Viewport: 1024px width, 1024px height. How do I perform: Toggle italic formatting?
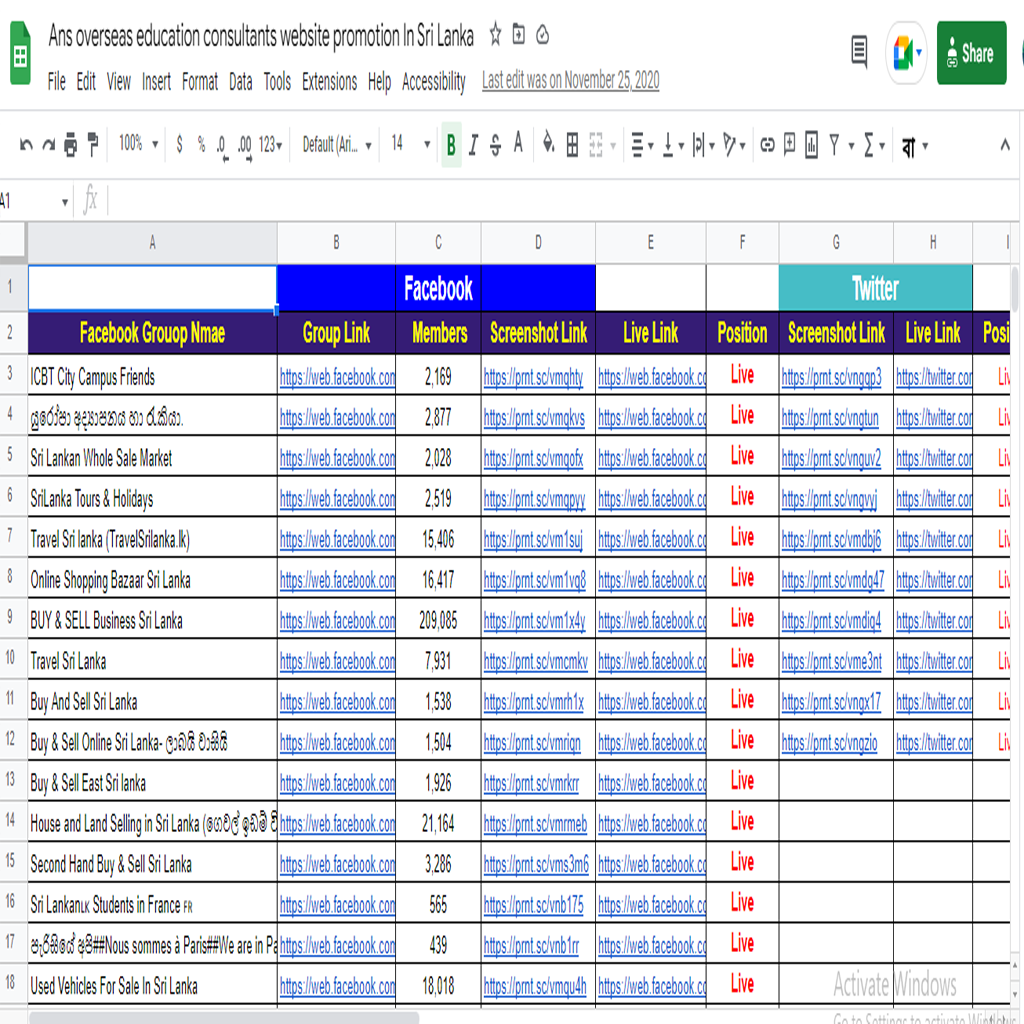(473, 144)
